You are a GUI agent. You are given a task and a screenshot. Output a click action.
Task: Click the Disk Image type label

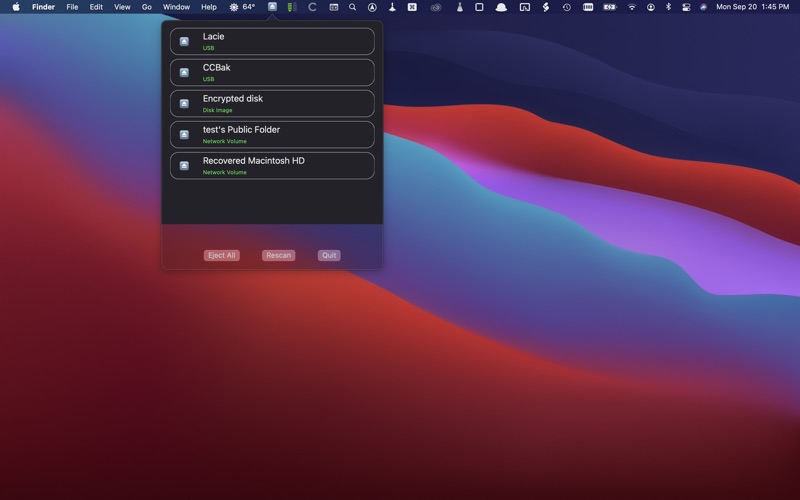point(217,110)
